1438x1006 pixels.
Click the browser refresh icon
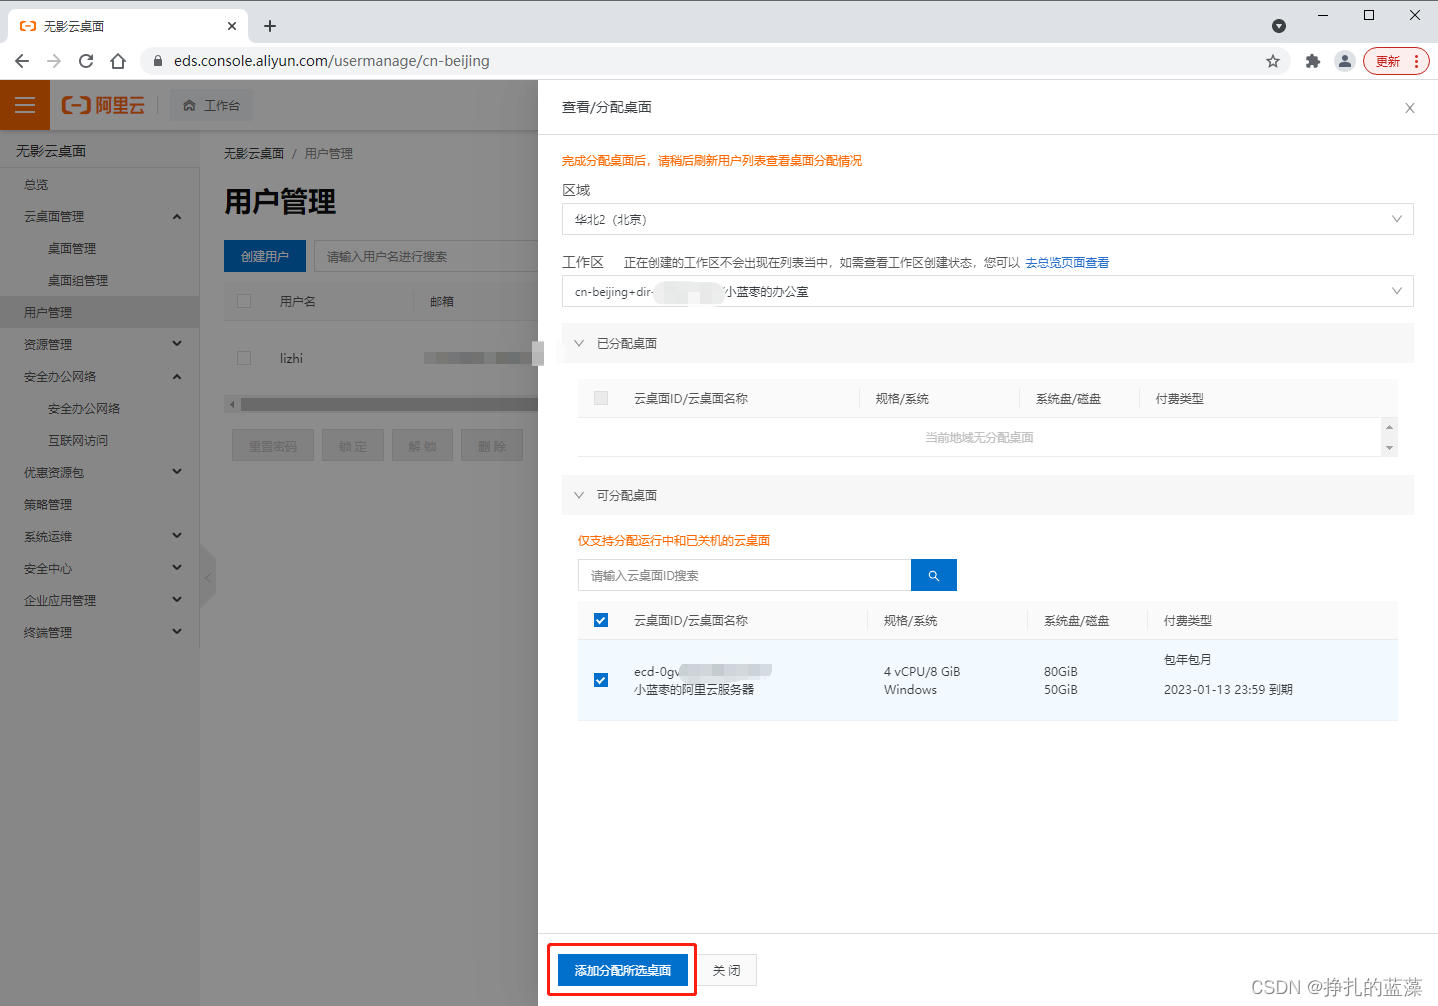coord(85,61)
